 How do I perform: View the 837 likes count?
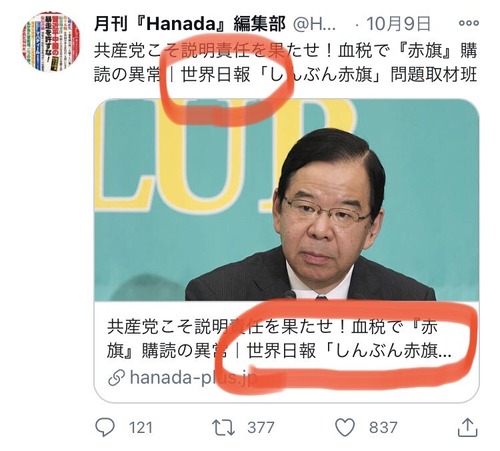(383, 428)
